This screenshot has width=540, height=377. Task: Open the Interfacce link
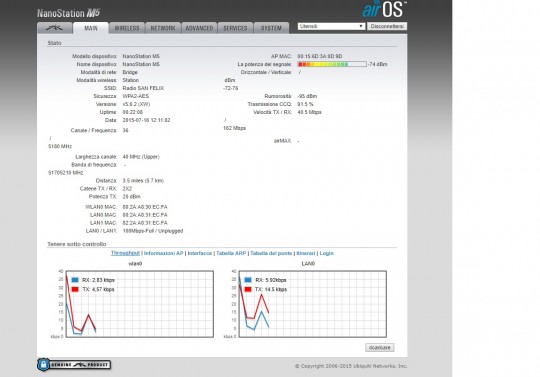[x=200, y=253]
